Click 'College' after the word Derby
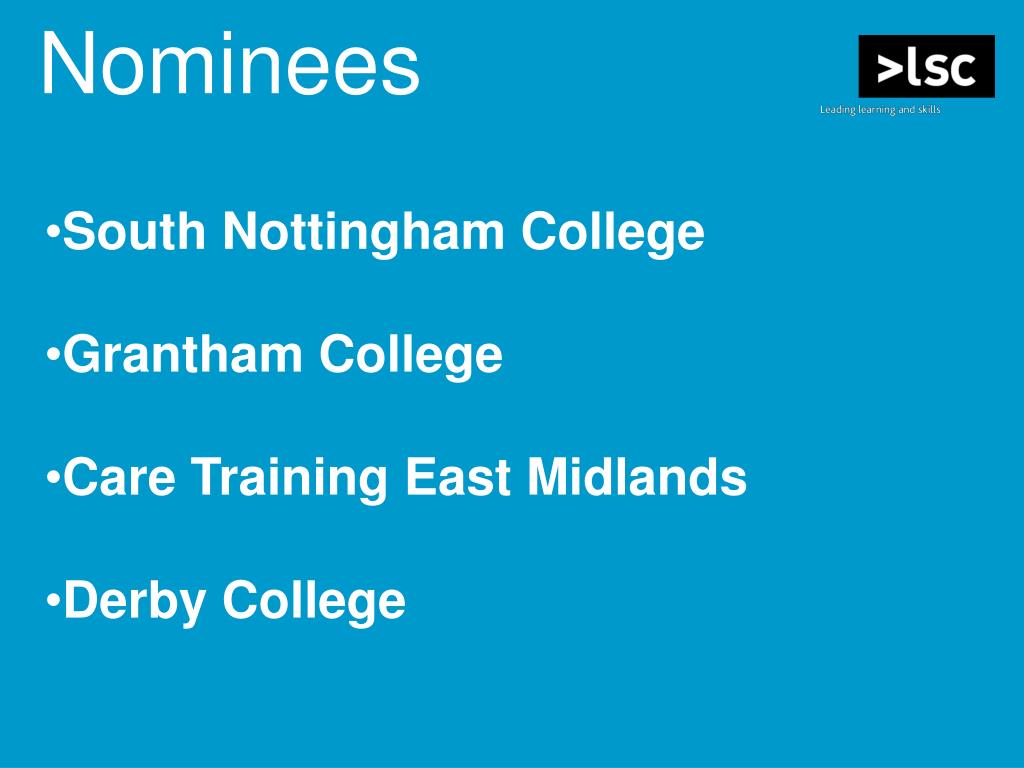The width and height of the screenshot is (1024, 768). tap(314, 601)
